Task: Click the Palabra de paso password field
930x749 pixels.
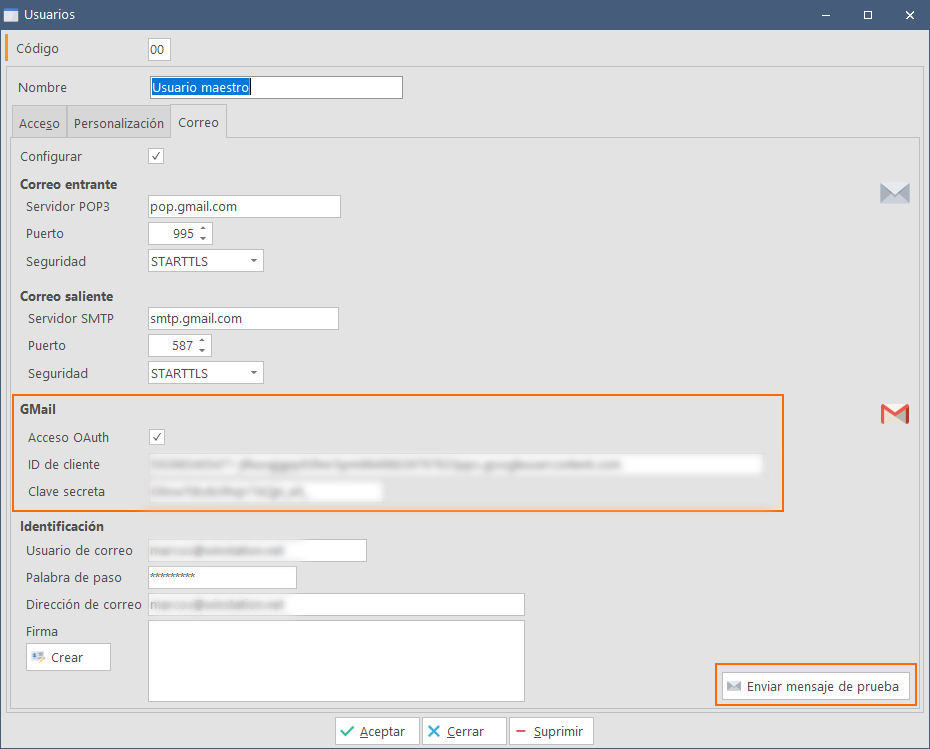Action: 222,578
